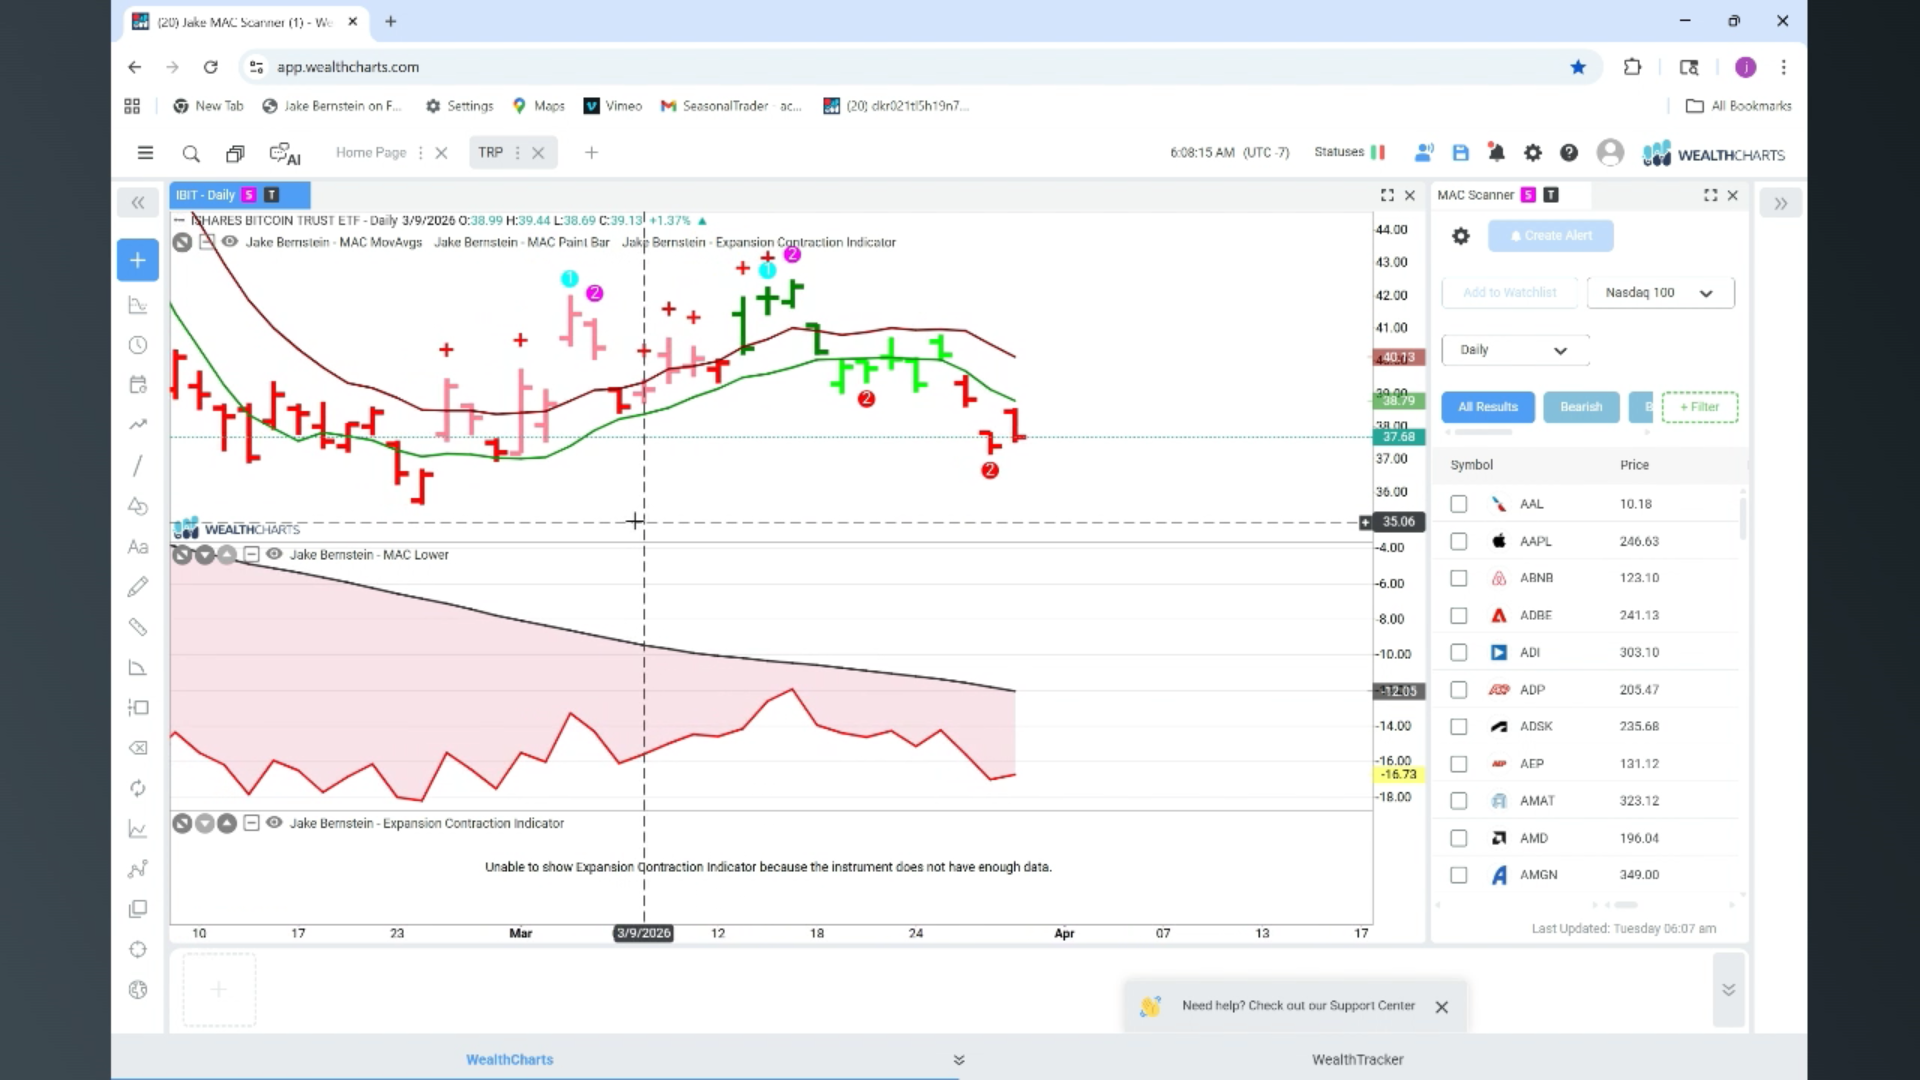Open MAC Scanner settings gear
This screenshot has width=1920, height=1080.
coord(1461,236)
